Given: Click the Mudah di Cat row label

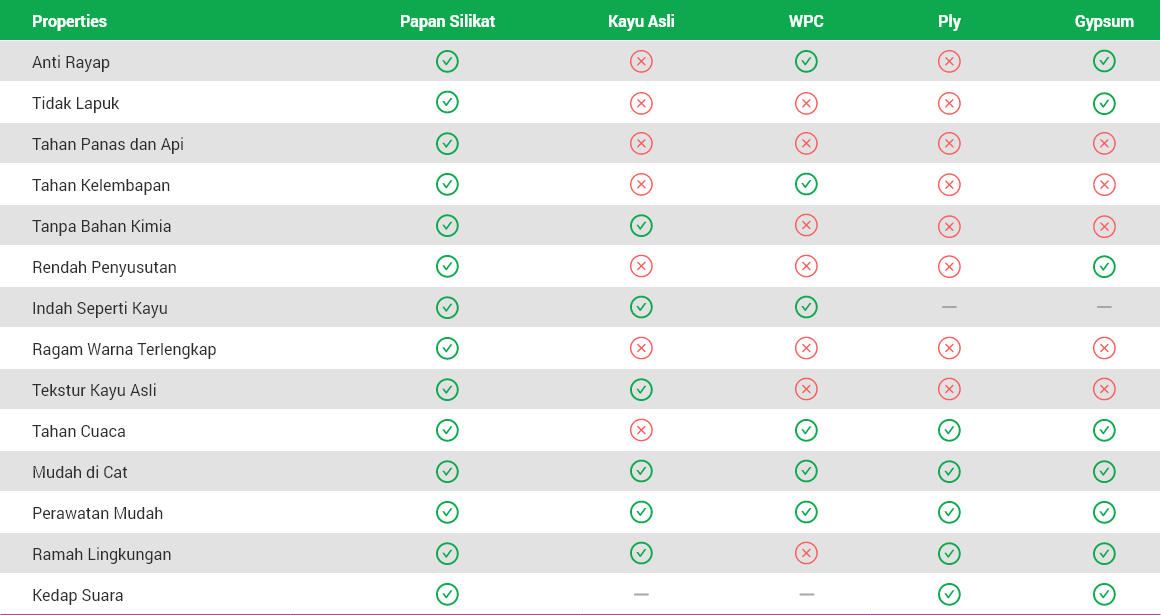Looking at the screenshot, I should pos(80,472).
